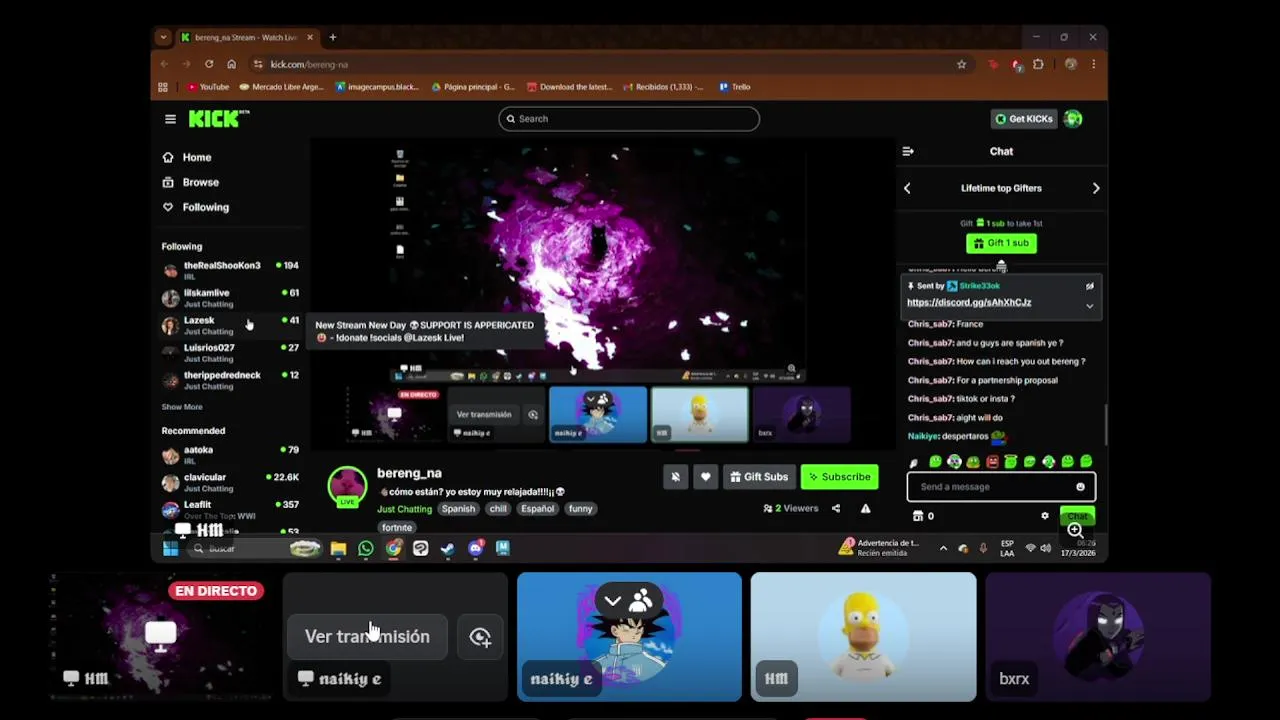
Task: Follow channel with heart button
Action: [x=706, y=477]
